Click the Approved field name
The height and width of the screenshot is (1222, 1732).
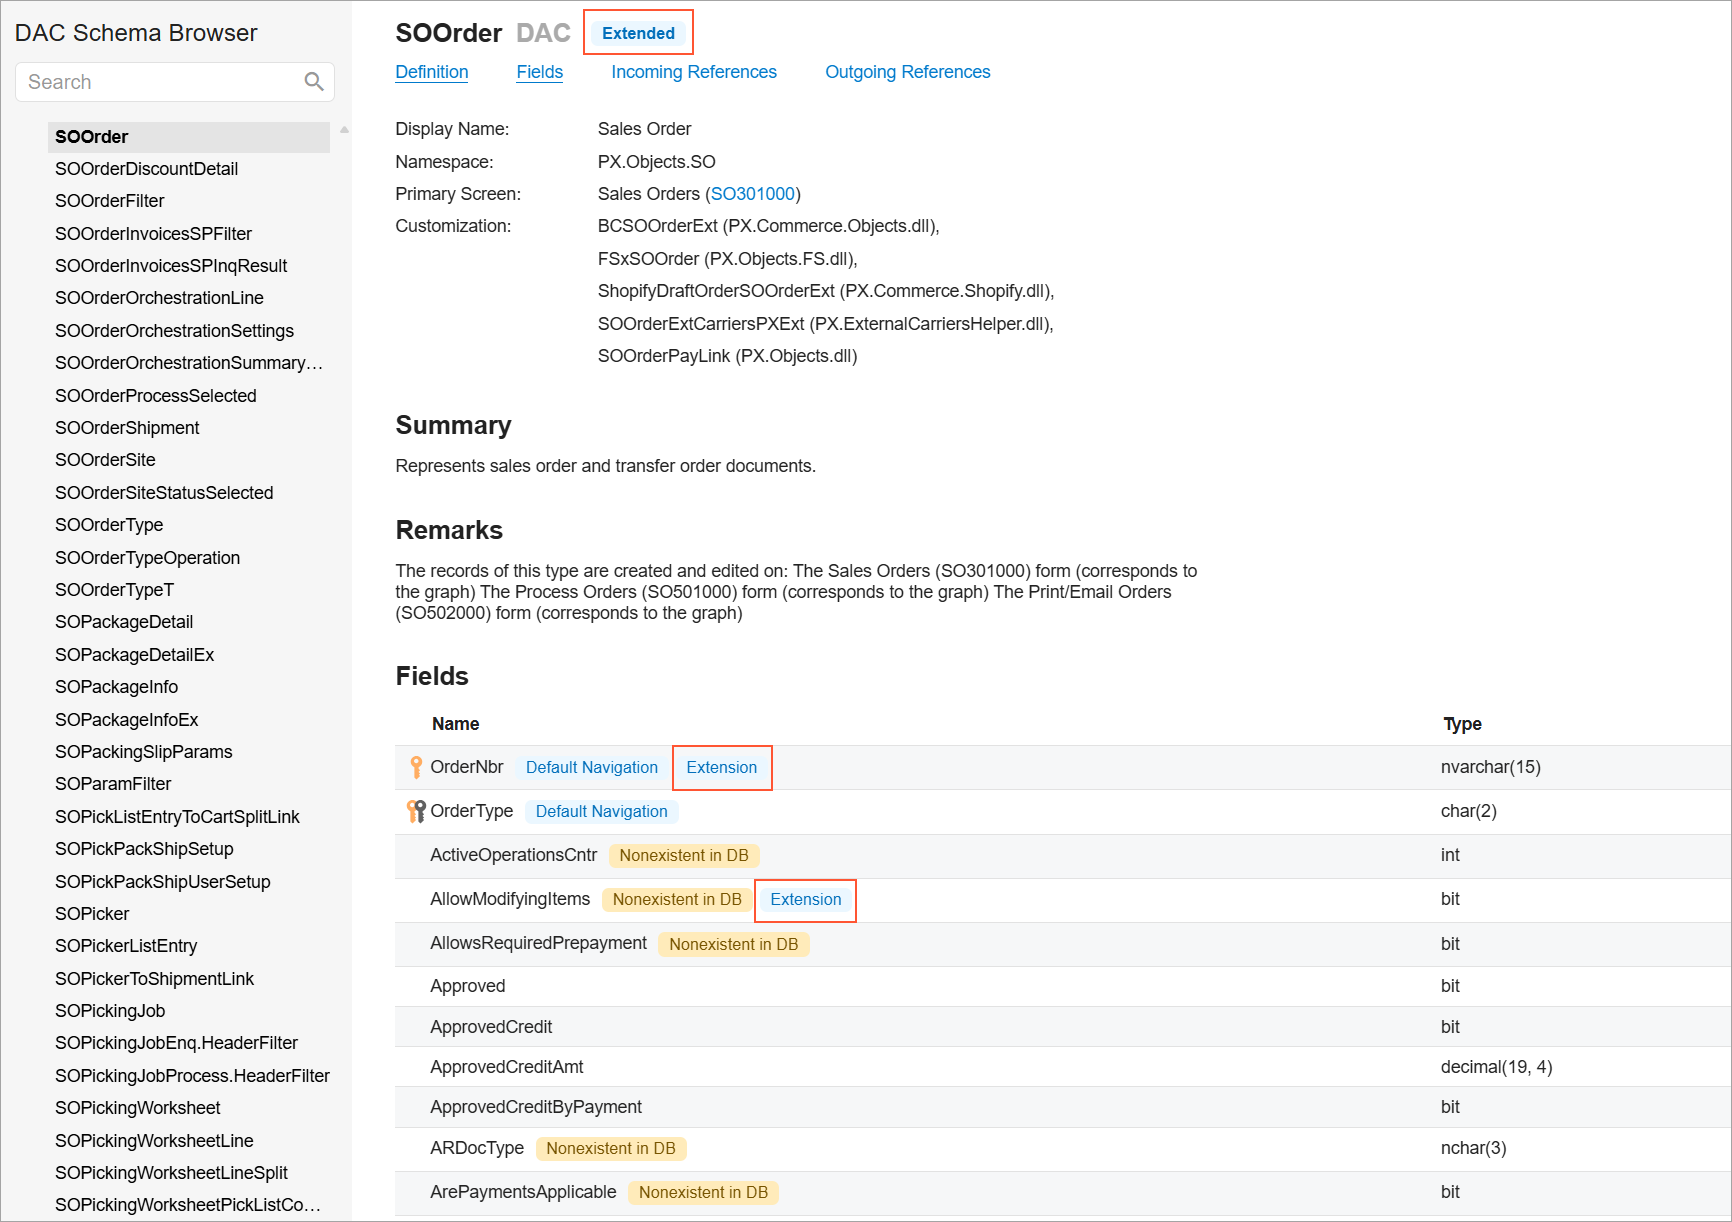468,986
